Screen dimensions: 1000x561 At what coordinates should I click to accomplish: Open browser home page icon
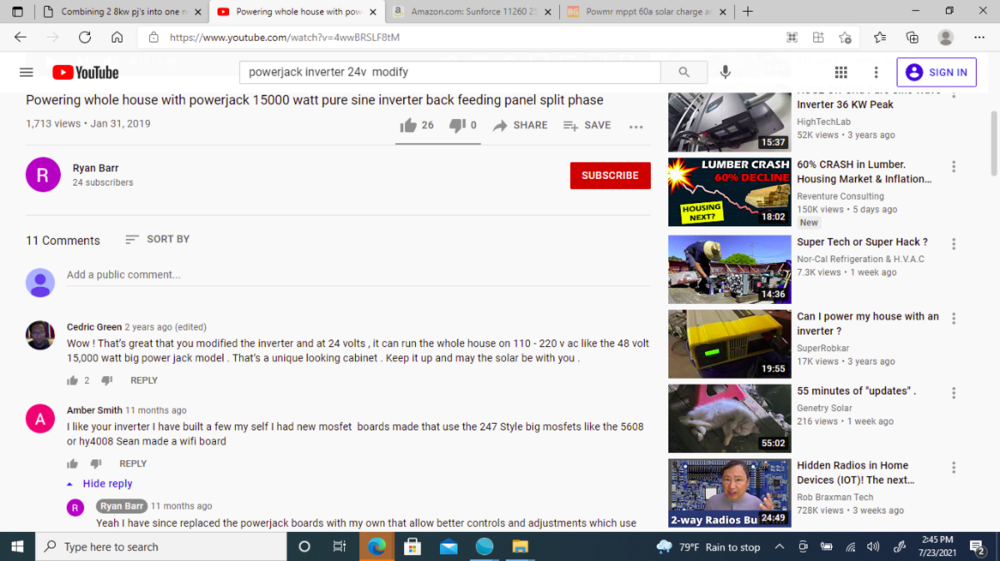tap(117, 37)
